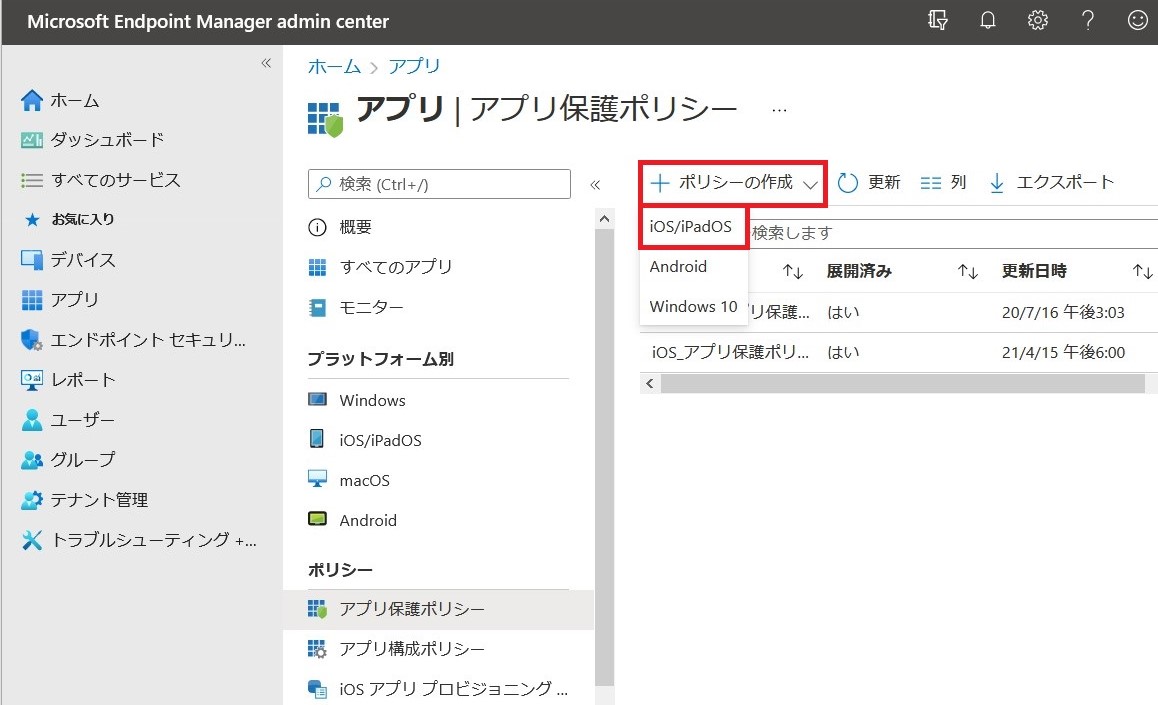Sort by the 更新日時 column
The image size is (1158, 705).
click(1142, 271)
